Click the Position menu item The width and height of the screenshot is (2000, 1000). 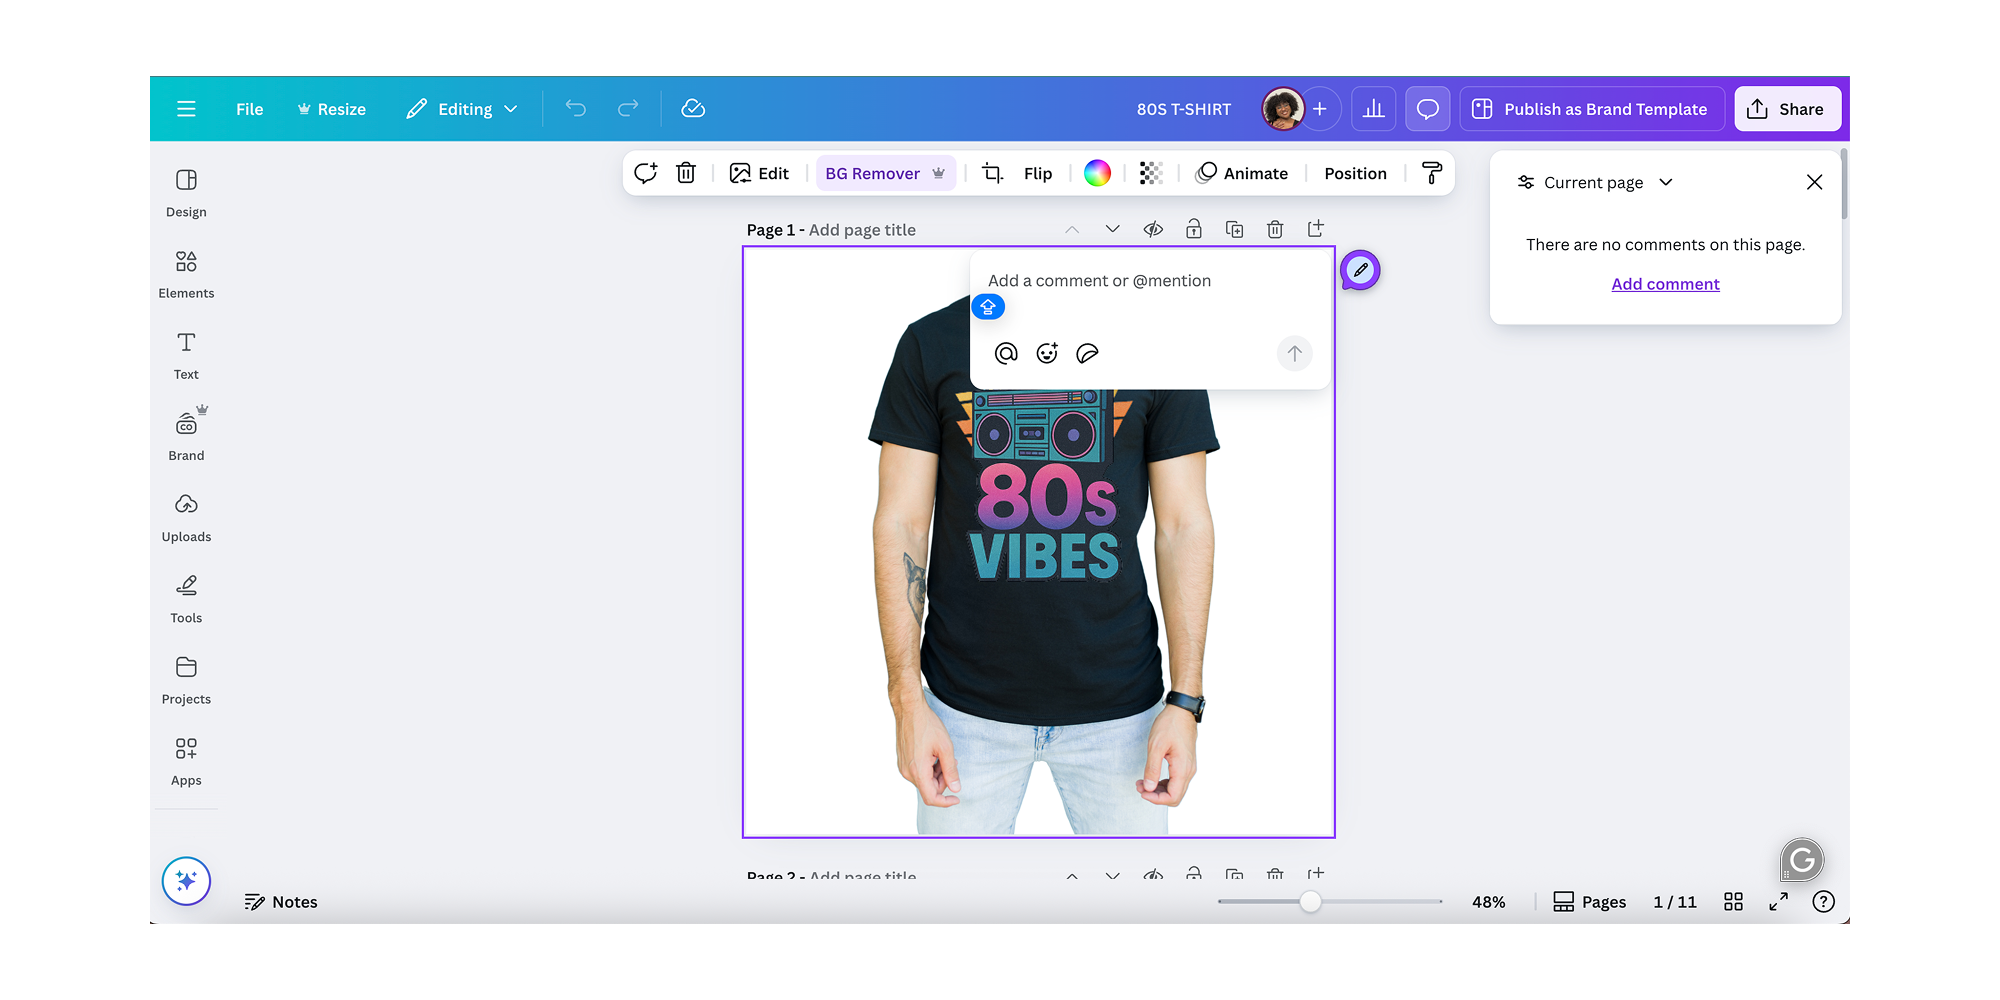point(1355,172)
